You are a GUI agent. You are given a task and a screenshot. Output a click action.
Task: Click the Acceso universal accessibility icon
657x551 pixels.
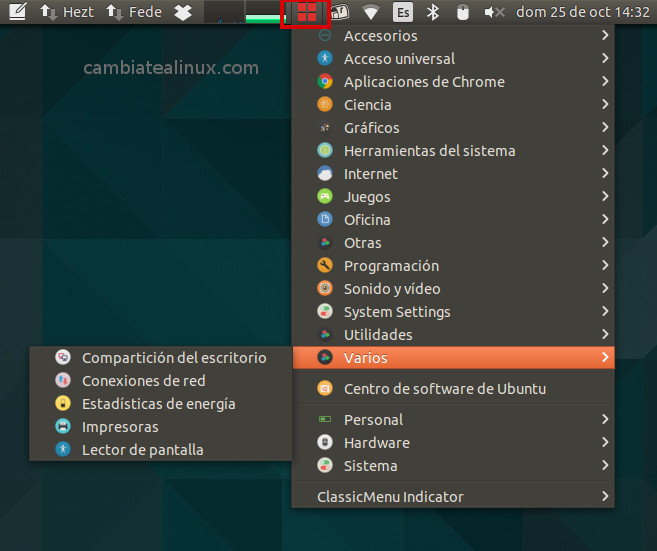(x=325, y=58)
